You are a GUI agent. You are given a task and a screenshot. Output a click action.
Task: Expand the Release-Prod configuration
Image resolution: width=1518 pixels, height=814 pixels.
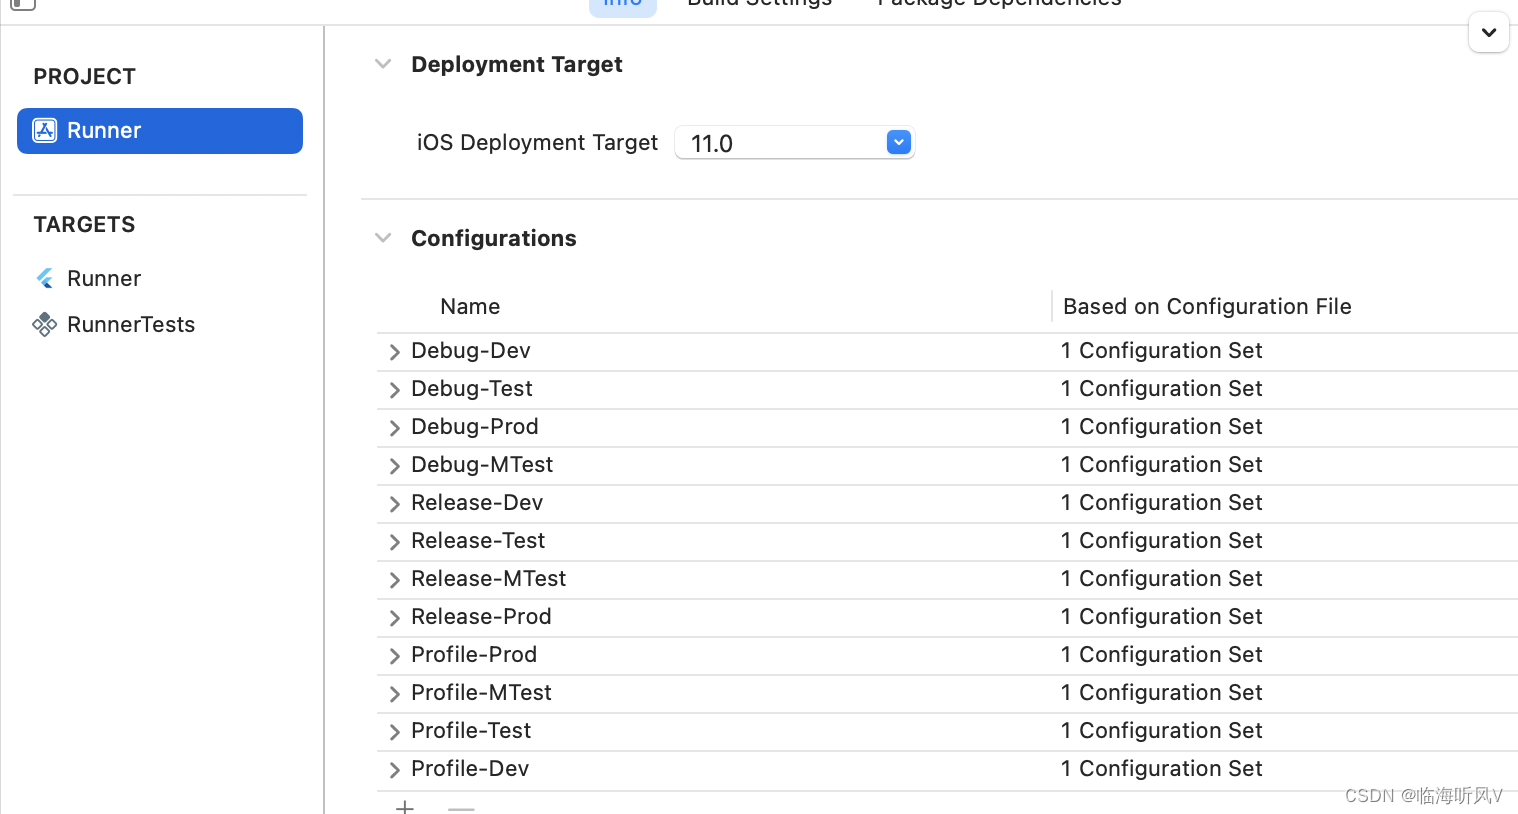(x=394, y=618)
